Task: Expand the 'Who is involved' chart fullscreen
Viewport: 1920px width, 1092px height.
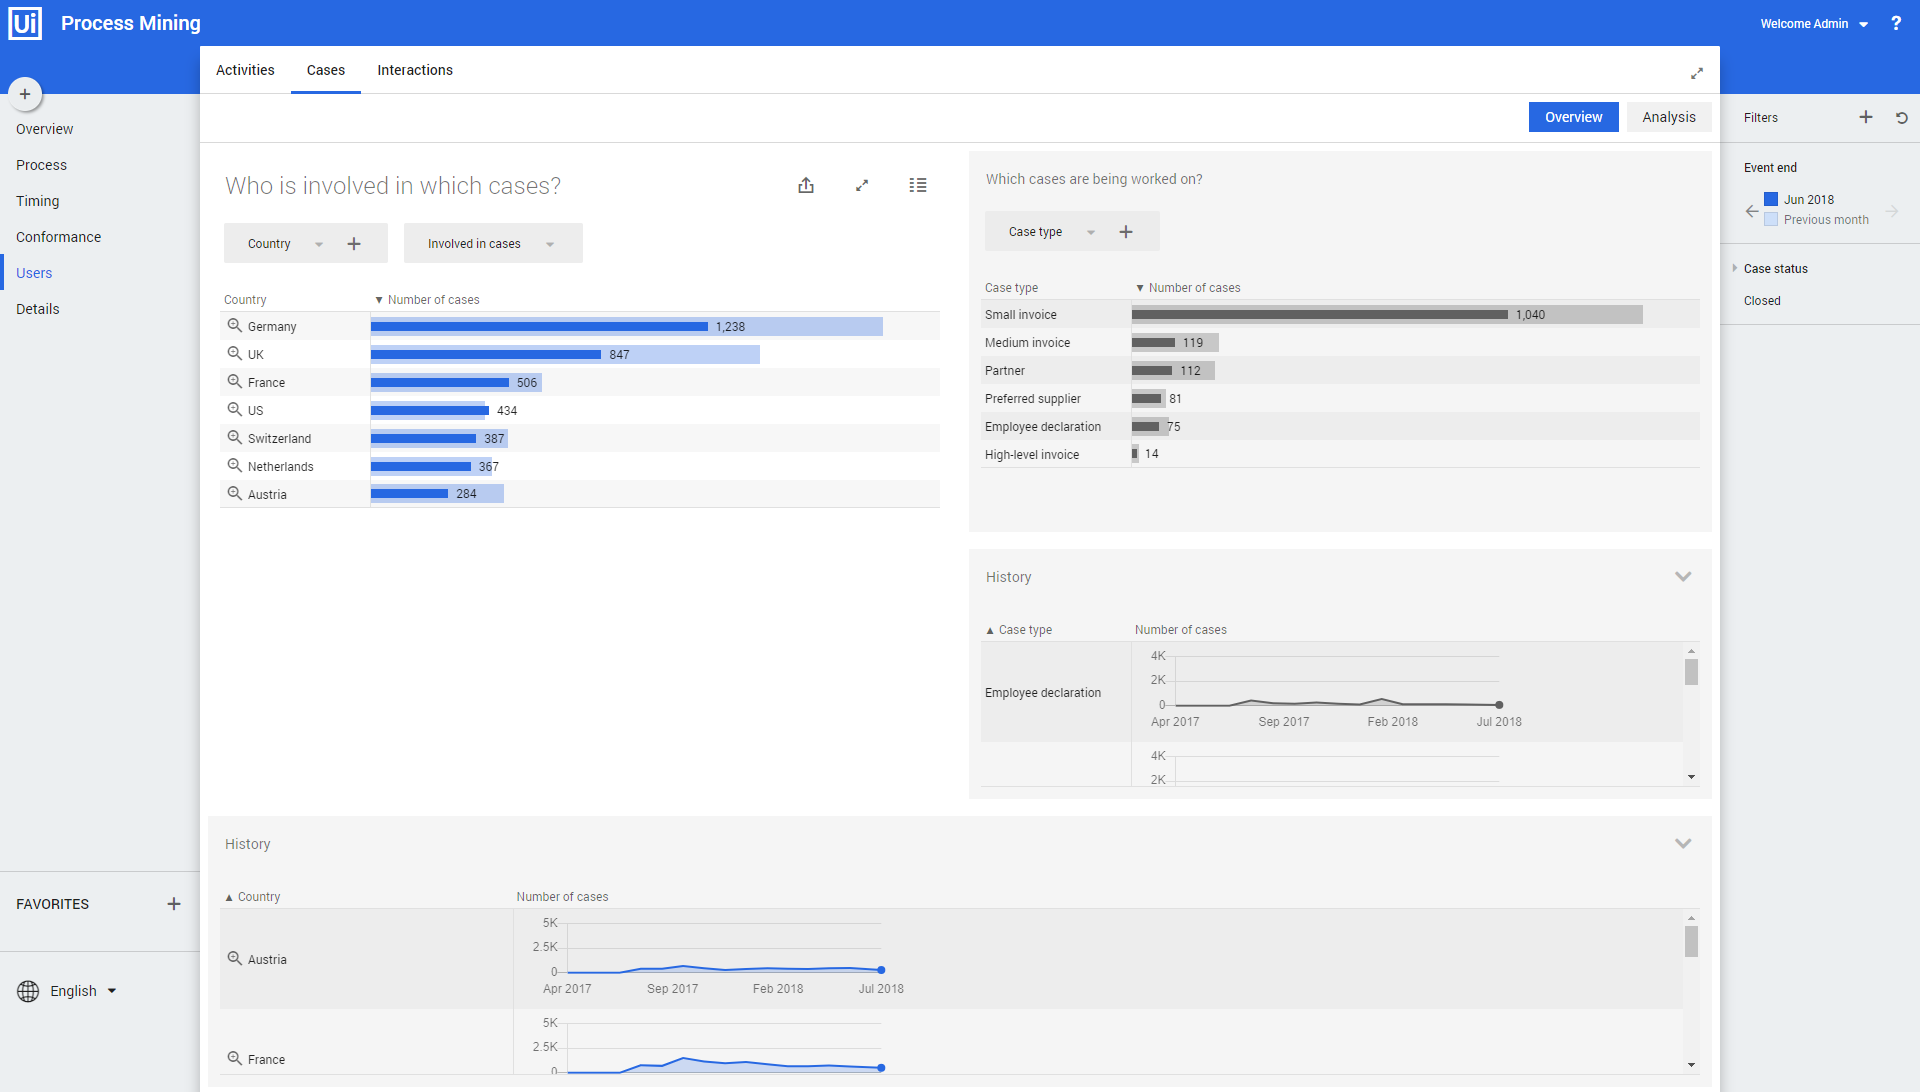Action: click(x=862, y=185)
